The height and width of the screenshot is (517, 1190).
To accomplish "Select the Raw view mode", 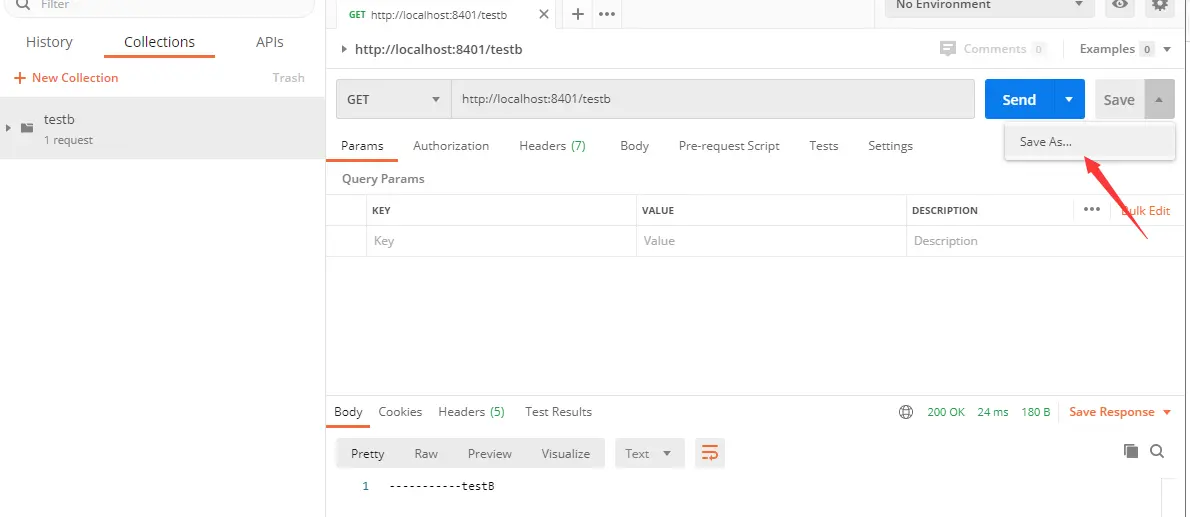I will 426,453.
